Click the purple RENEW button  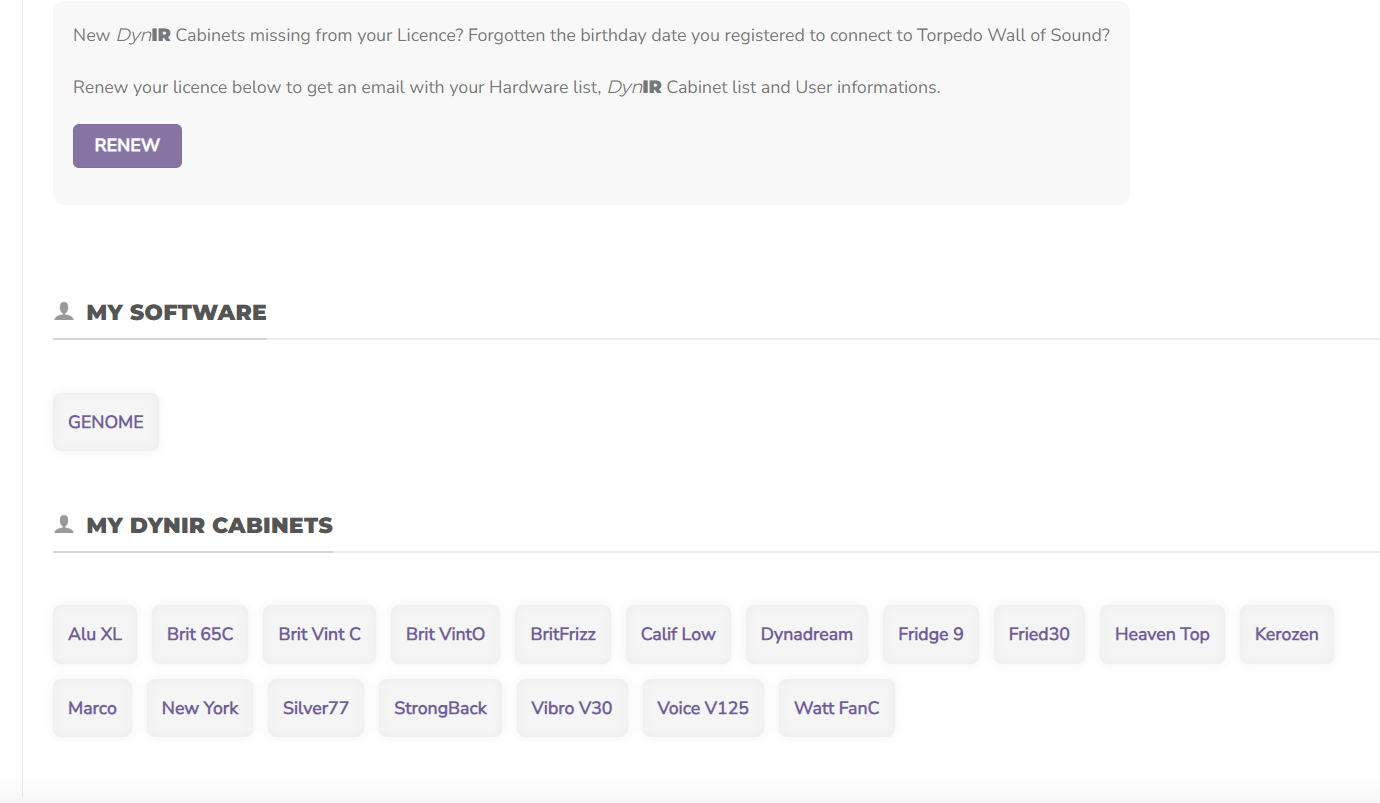127,146
